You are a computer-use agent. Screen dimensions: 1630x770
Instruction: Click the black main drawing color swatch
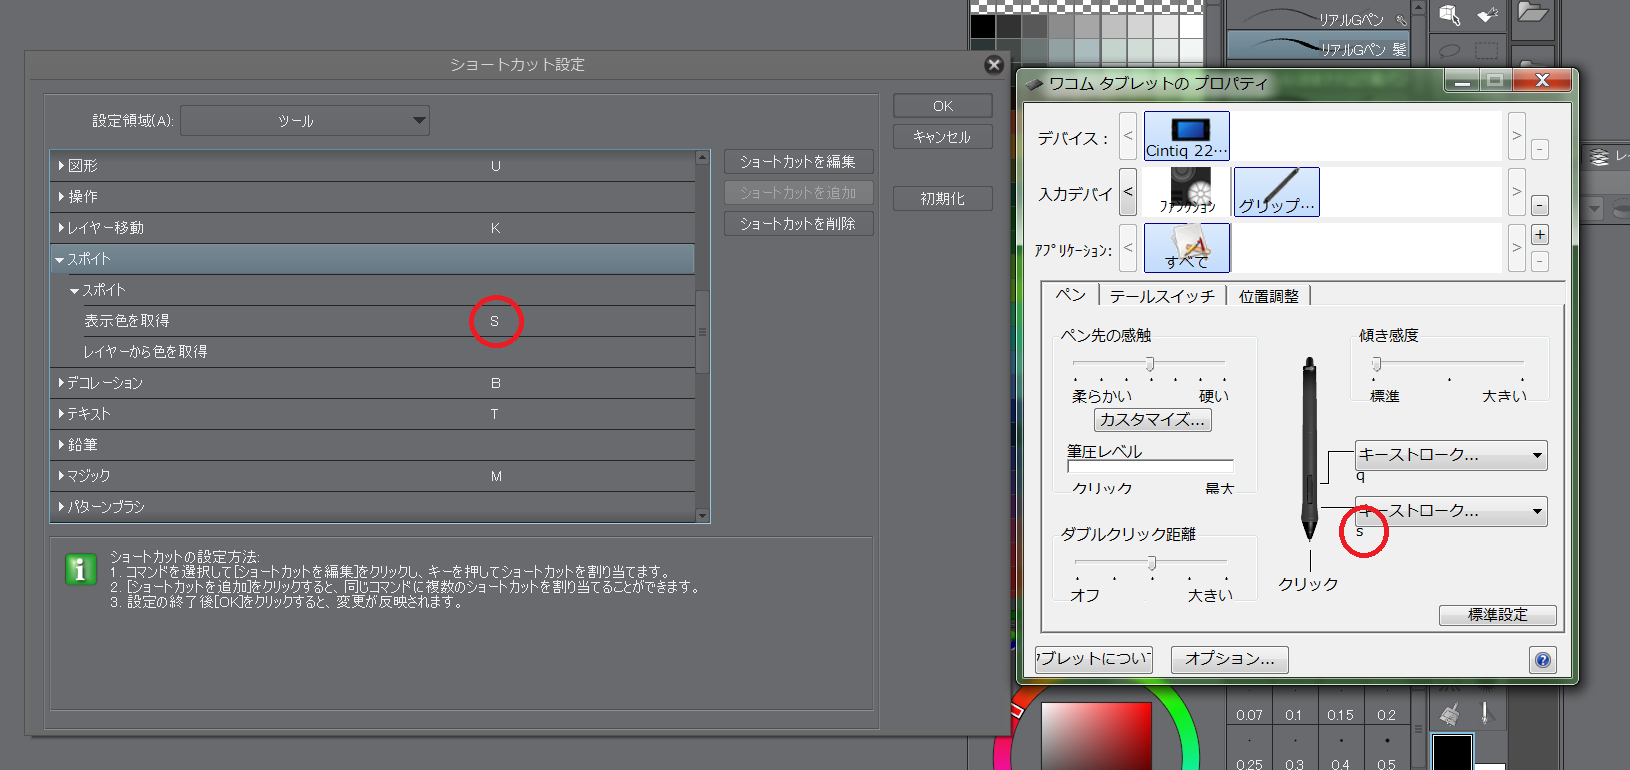[x=1452, y=752]
